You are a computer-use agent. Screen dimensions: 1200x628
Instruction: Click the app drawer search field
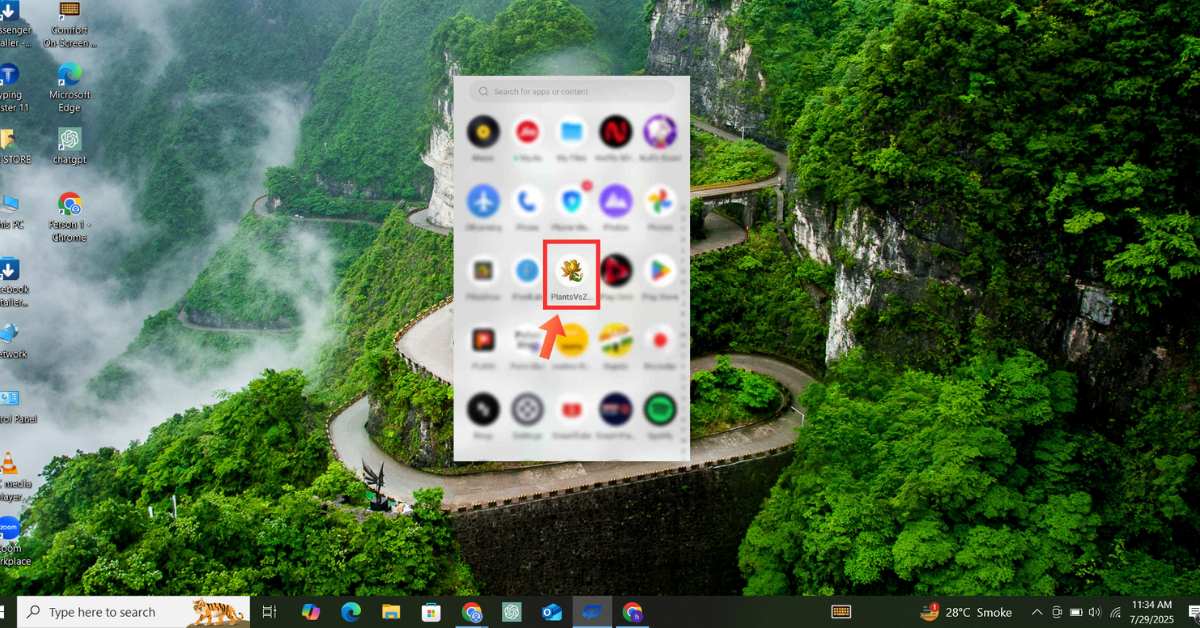572,91
